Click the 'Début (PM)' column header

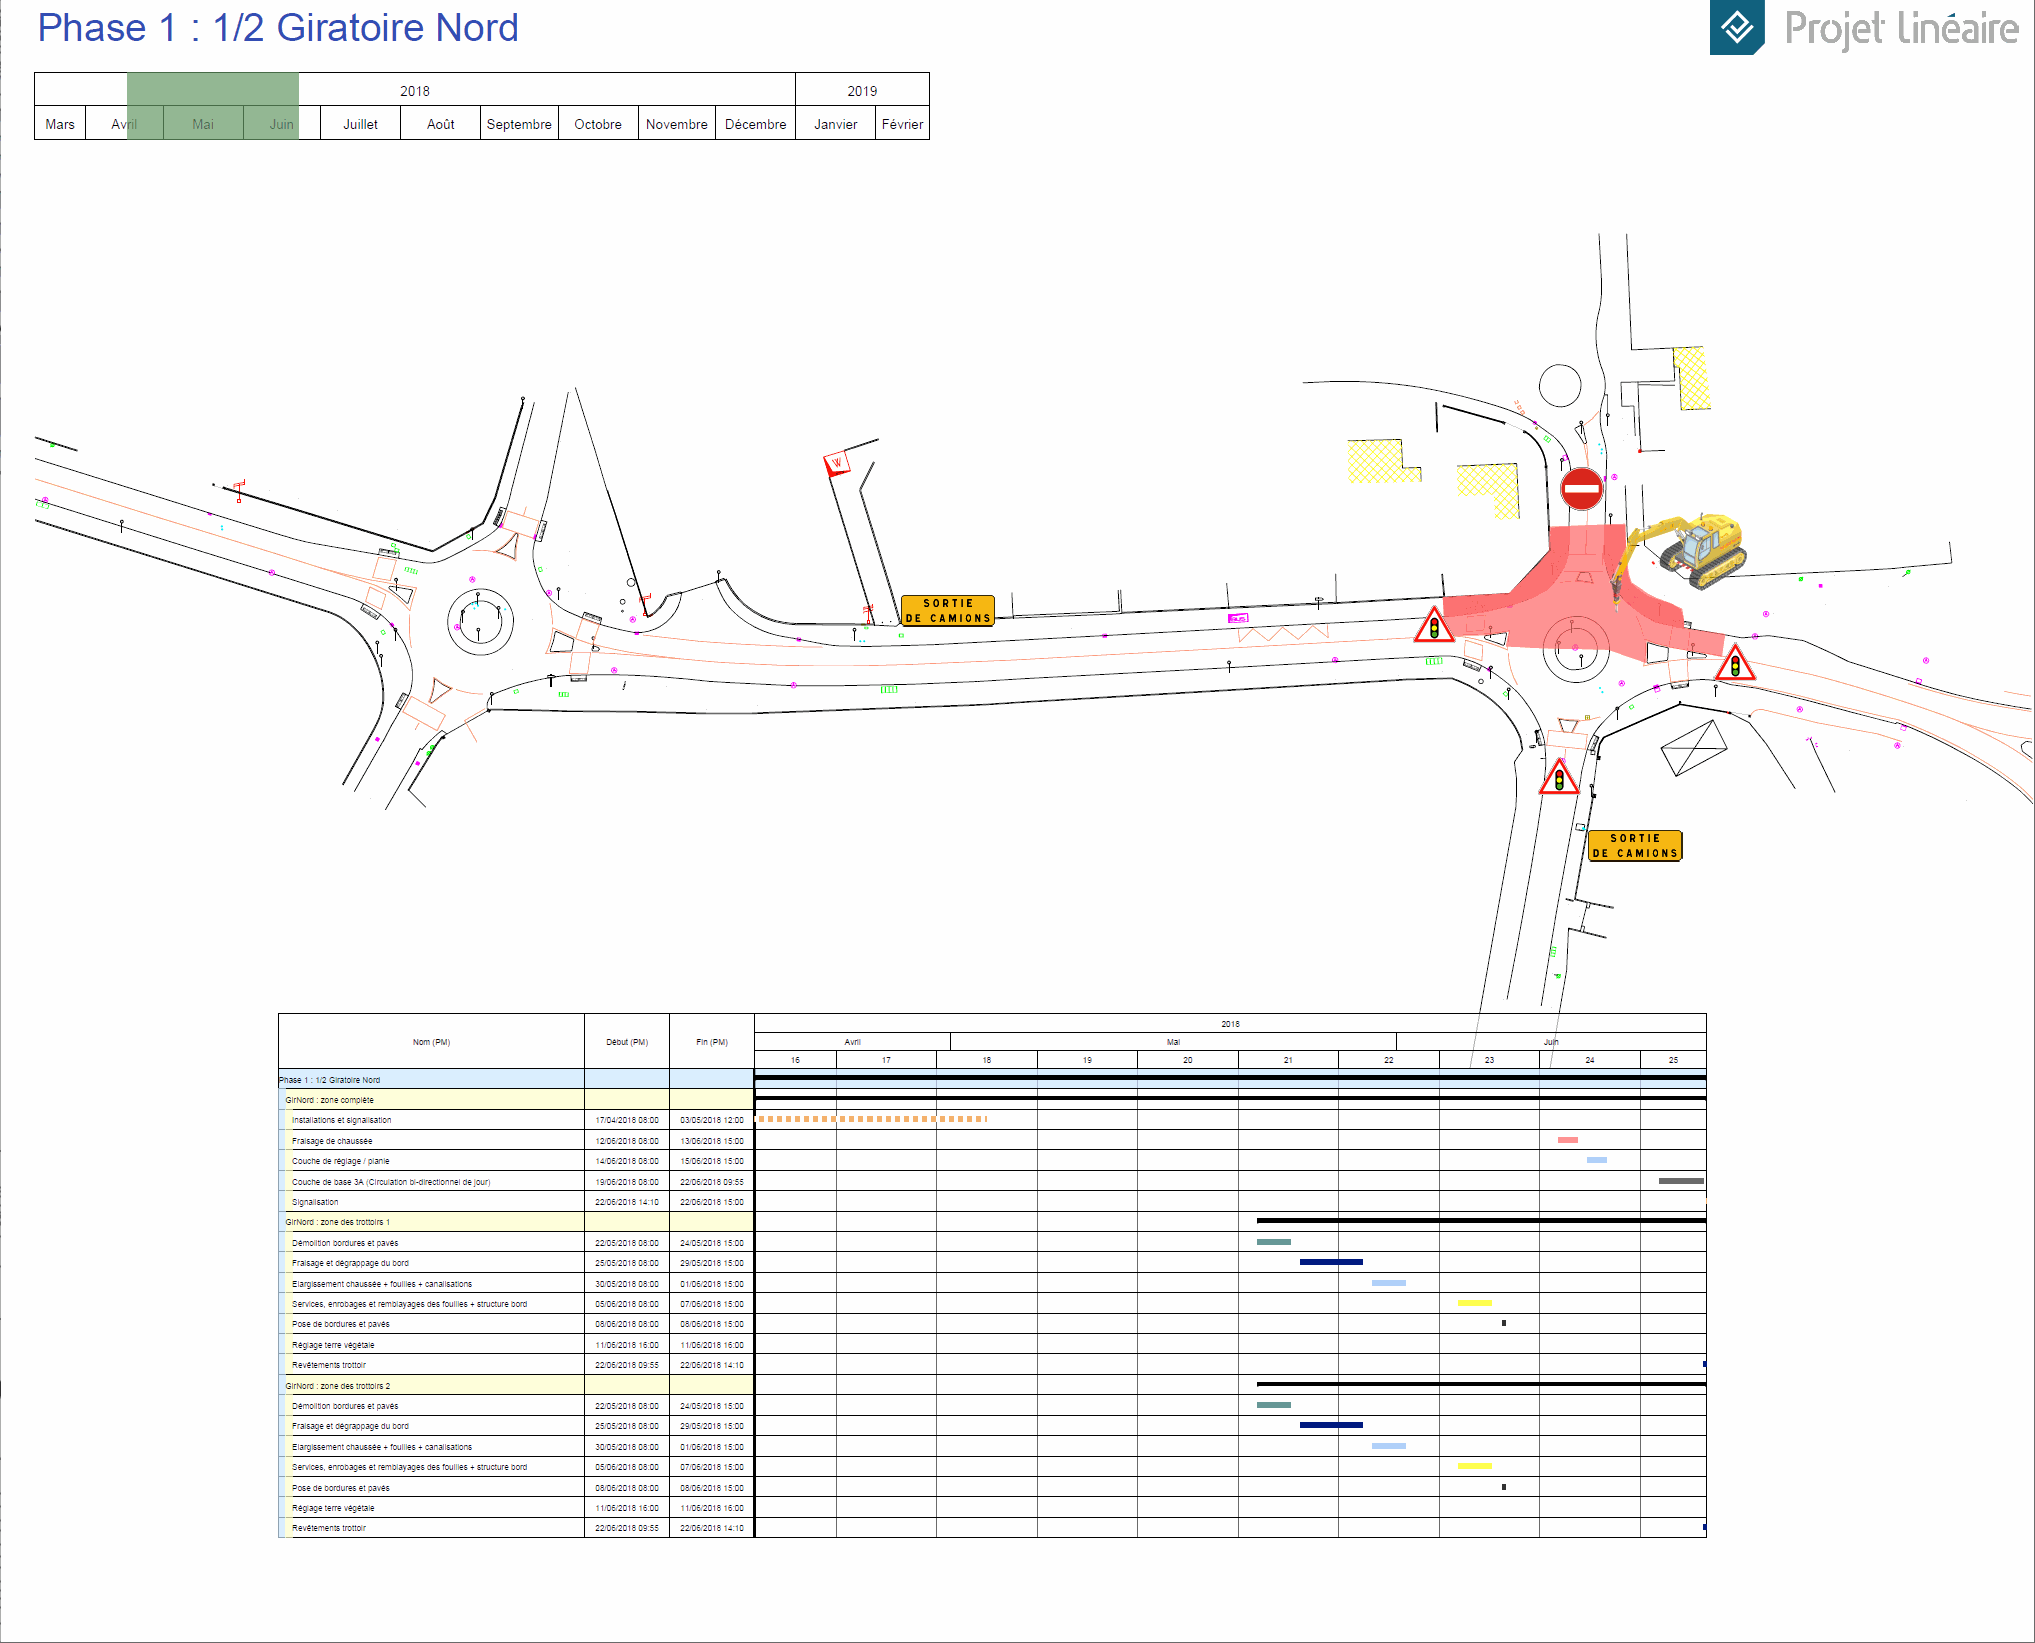tap(626, 1042)
